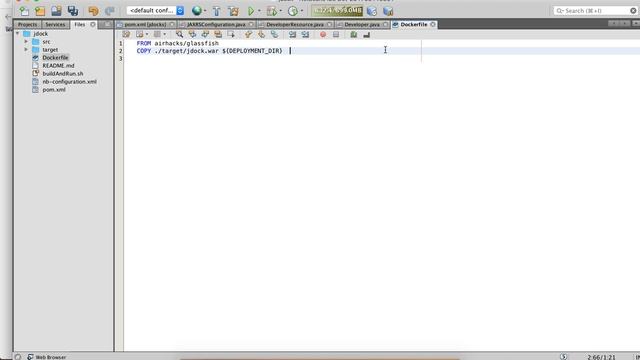Close the Developer.java editor tab

[385, 24]
